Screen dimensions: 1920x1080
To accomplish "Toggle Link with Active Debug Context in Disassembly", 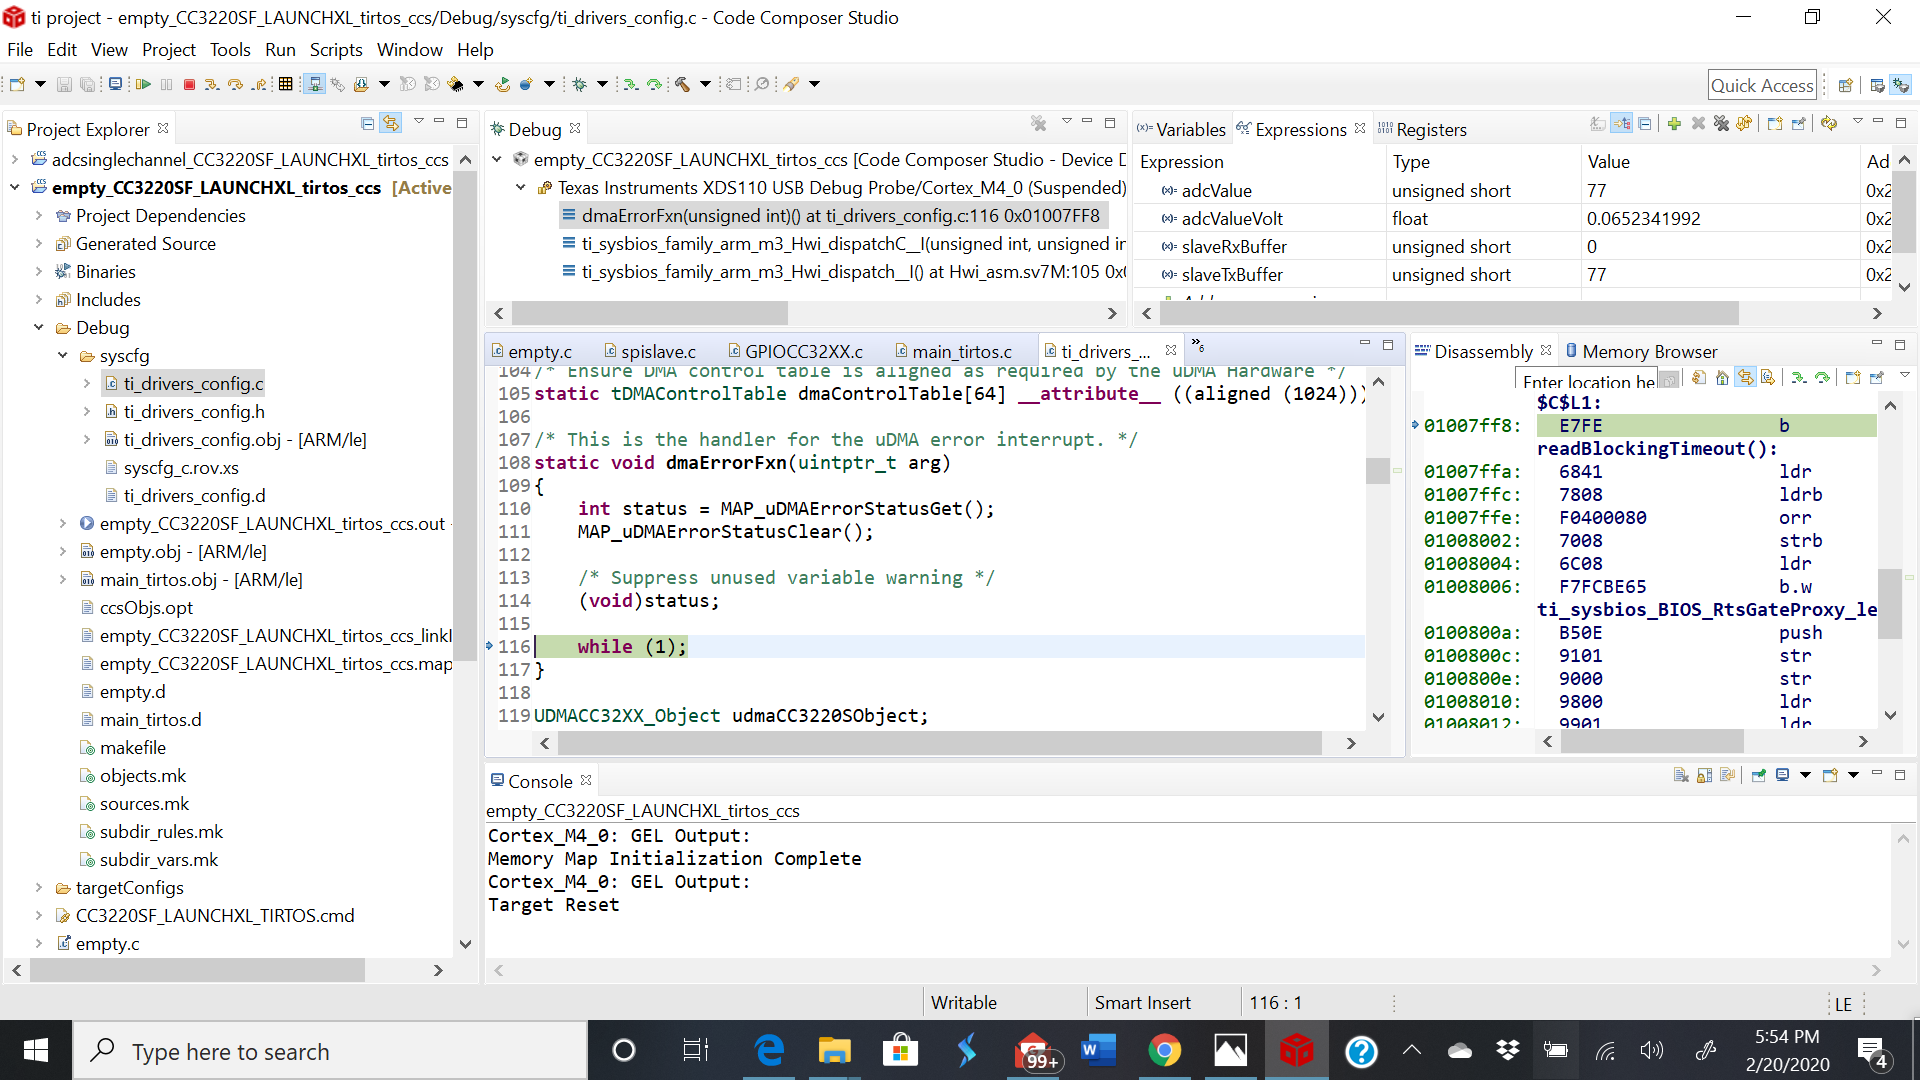I will click(1745, 377).
